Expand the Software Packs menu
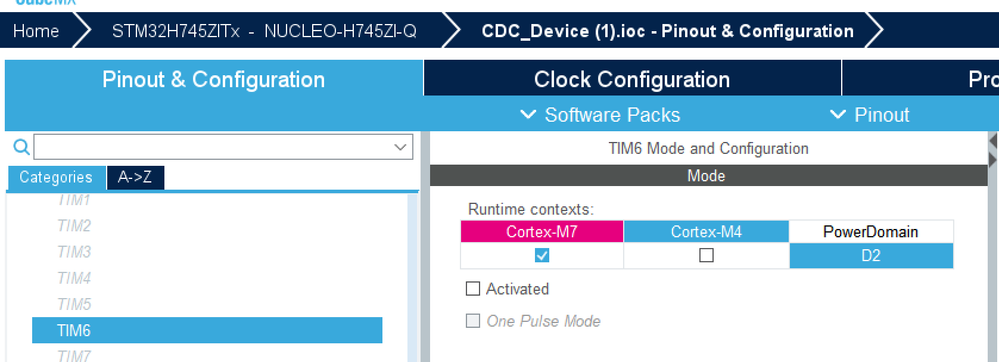 click(600, 115)
